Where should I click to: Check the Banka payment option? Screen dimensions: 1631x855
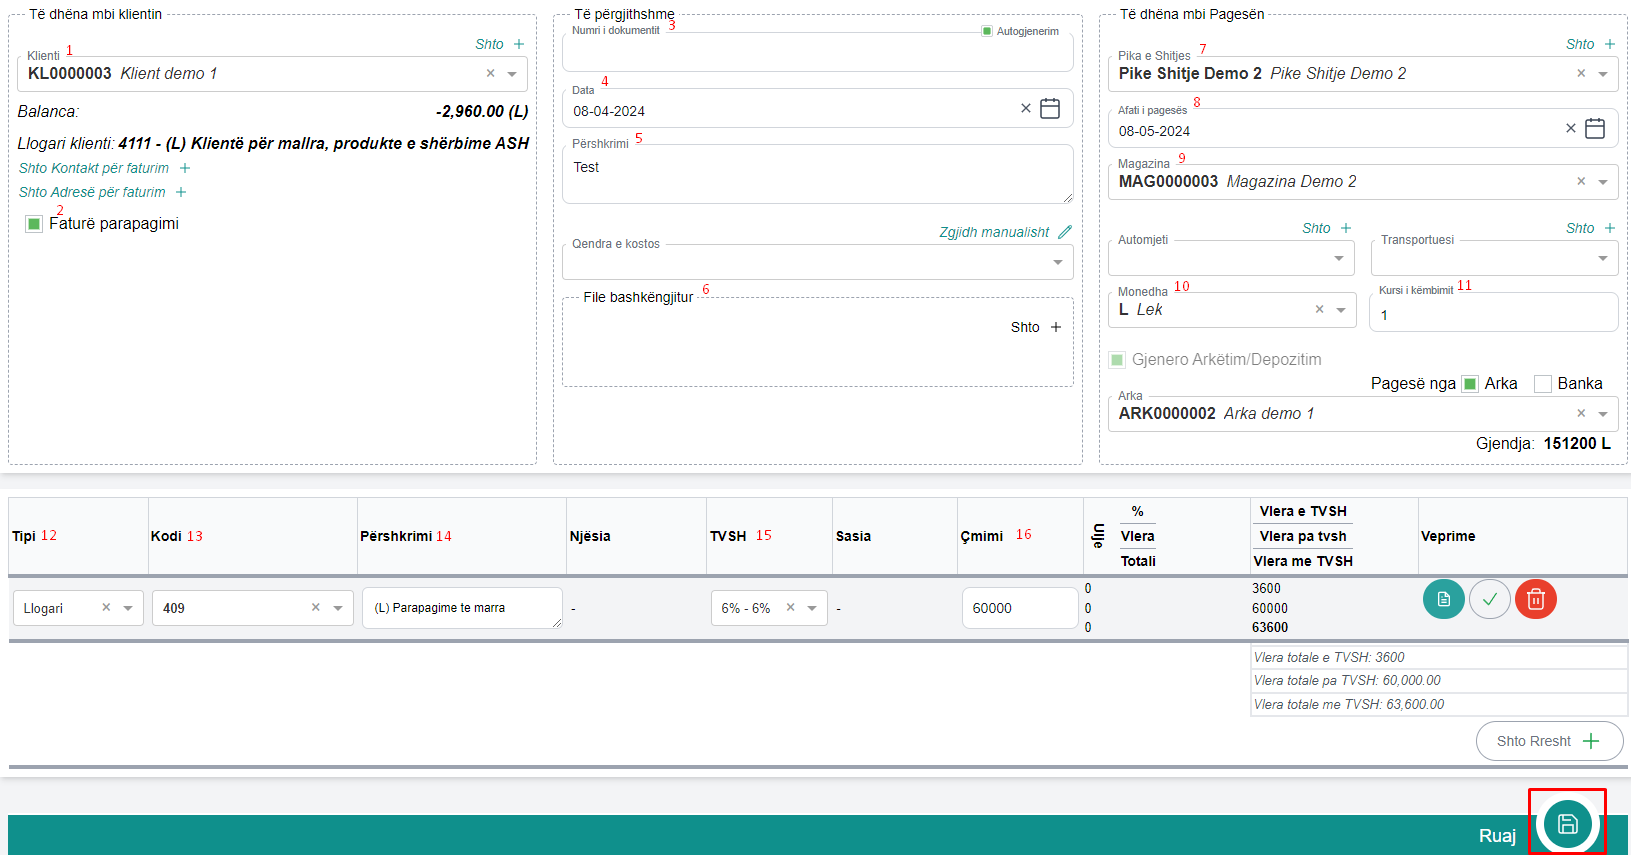coord(1543,384)
